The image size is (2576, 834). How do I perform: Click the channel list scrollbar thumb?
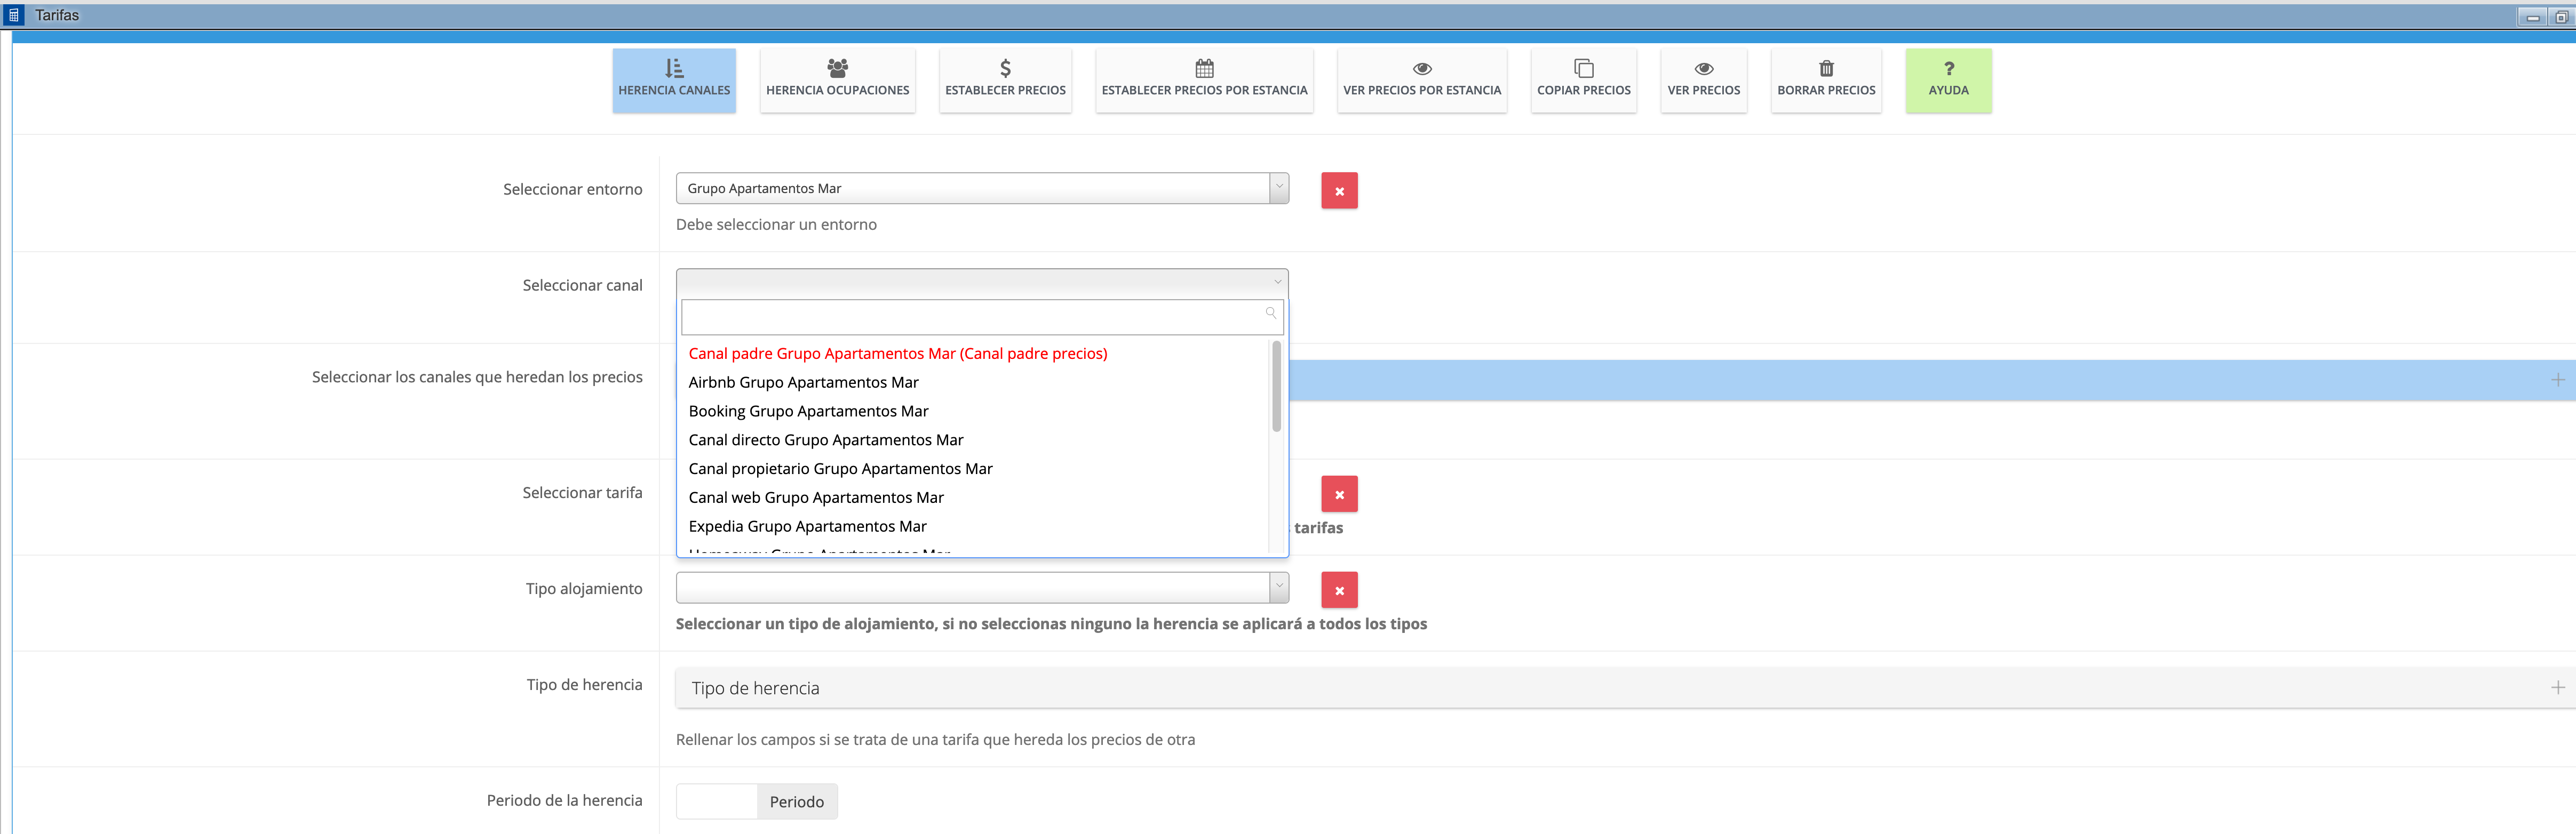[1276, 386]
